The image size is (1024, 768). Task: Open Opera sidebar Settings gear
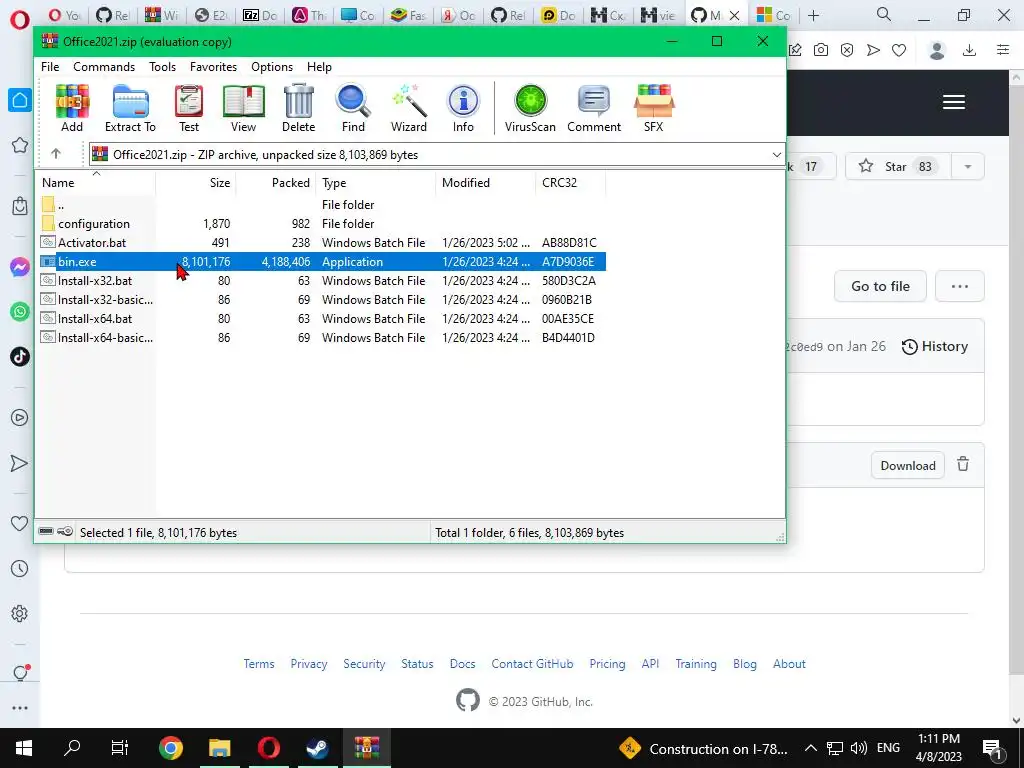pos(20,613)
